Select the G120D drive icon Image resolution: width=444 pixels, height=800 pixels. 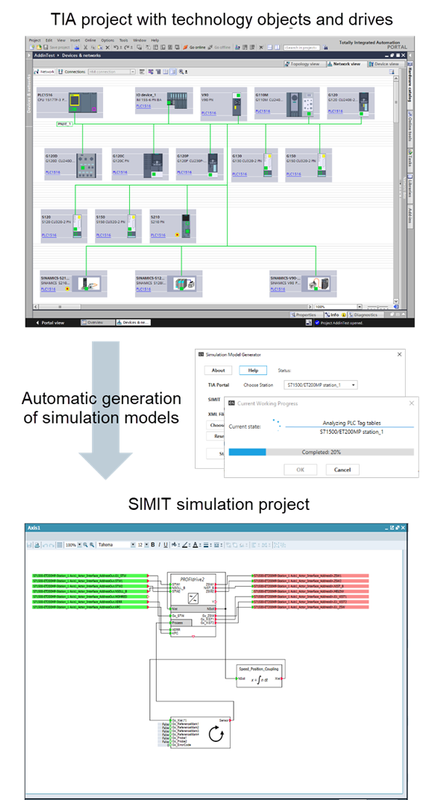(x=86, y=165)
